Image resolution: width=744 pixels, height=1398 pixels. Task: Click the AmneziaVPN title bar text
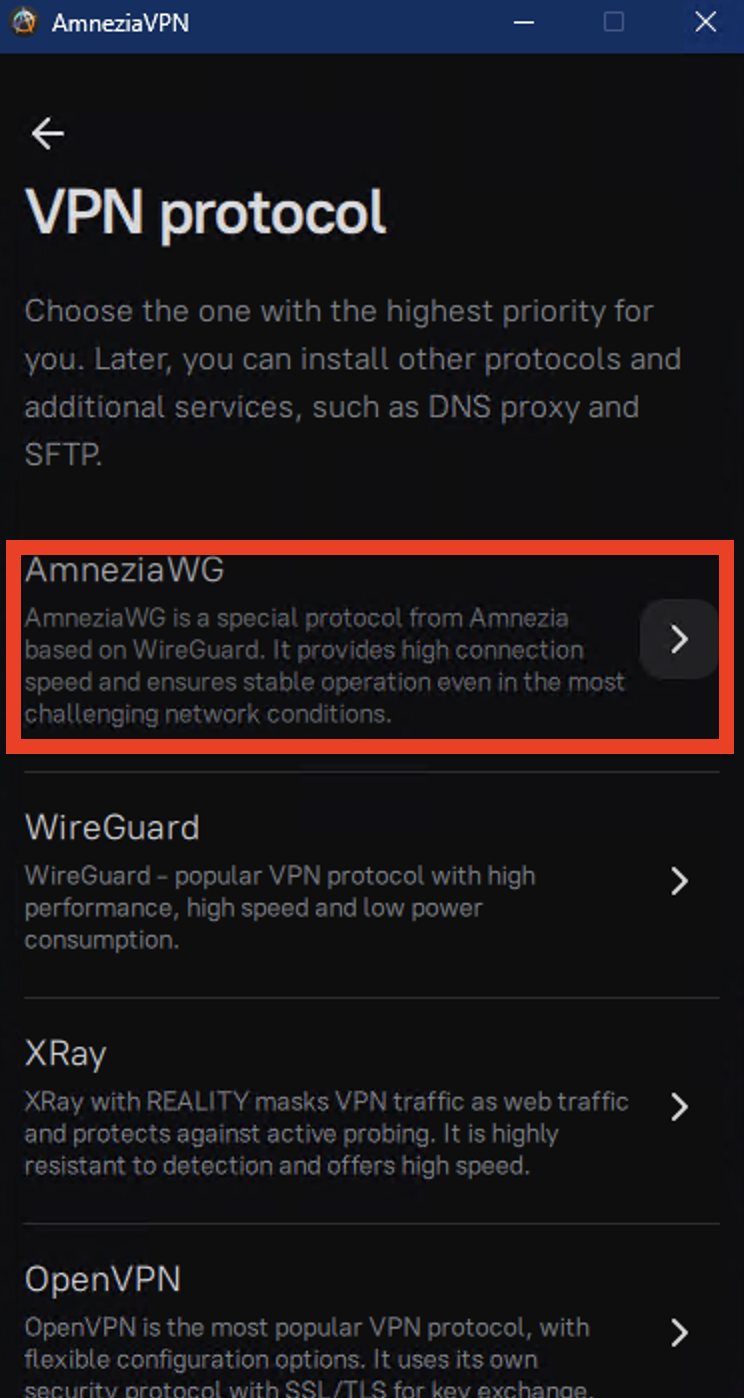point(120,22)
